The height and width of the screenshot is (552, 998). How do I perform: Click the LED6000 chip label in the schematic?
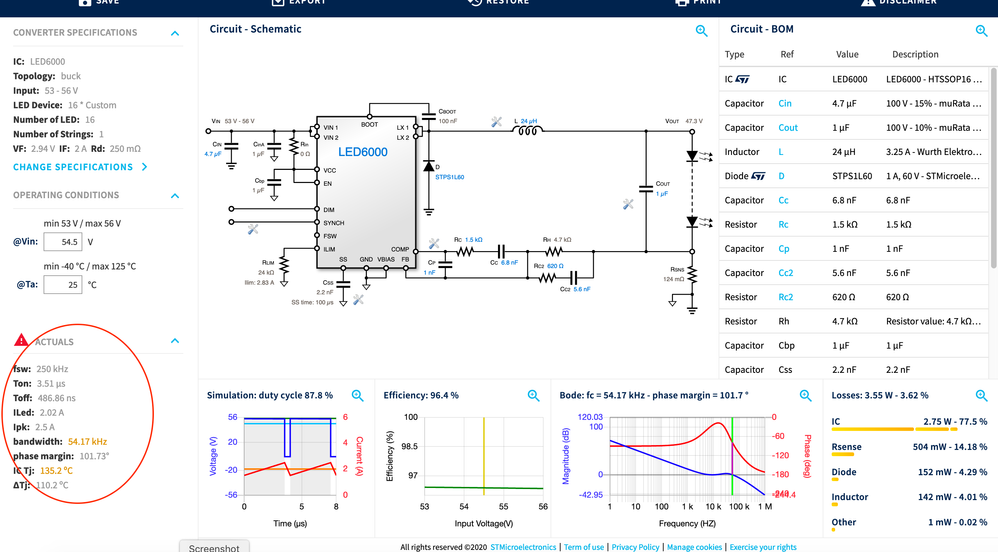(362, 152)
